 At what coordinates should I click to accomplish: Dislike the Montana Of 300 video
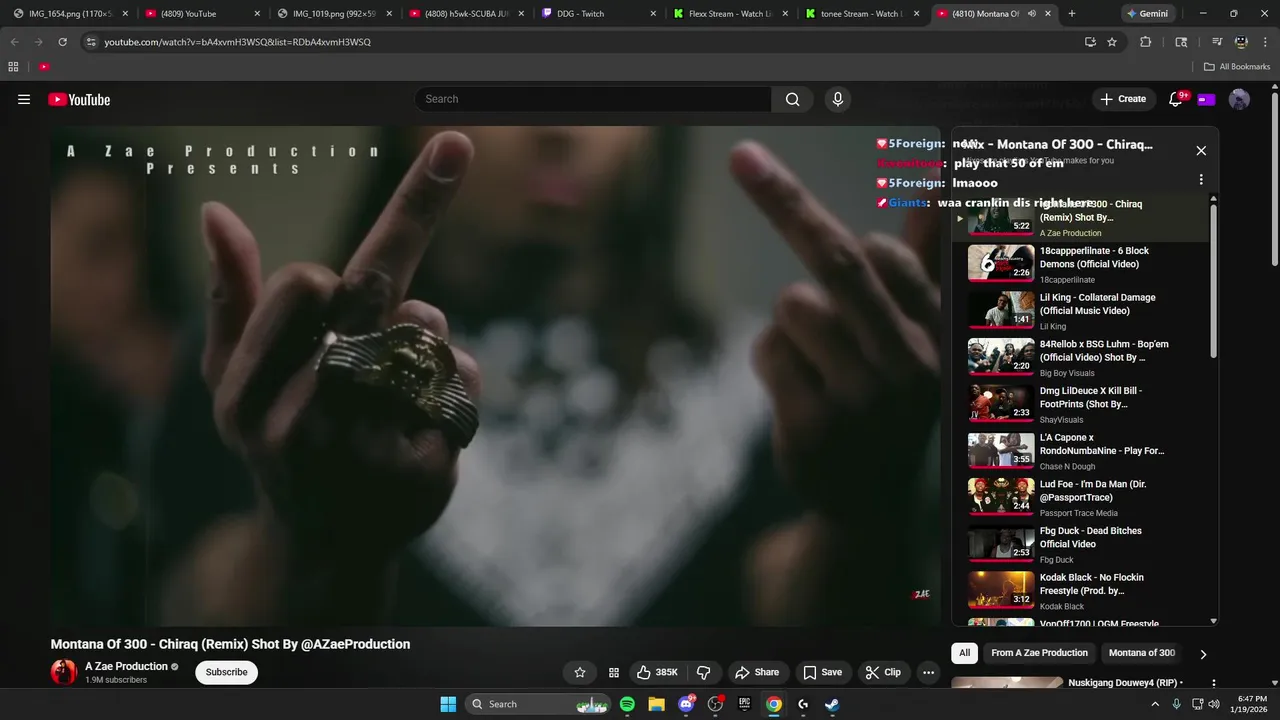pyautogui.click(x=703, y=672)
